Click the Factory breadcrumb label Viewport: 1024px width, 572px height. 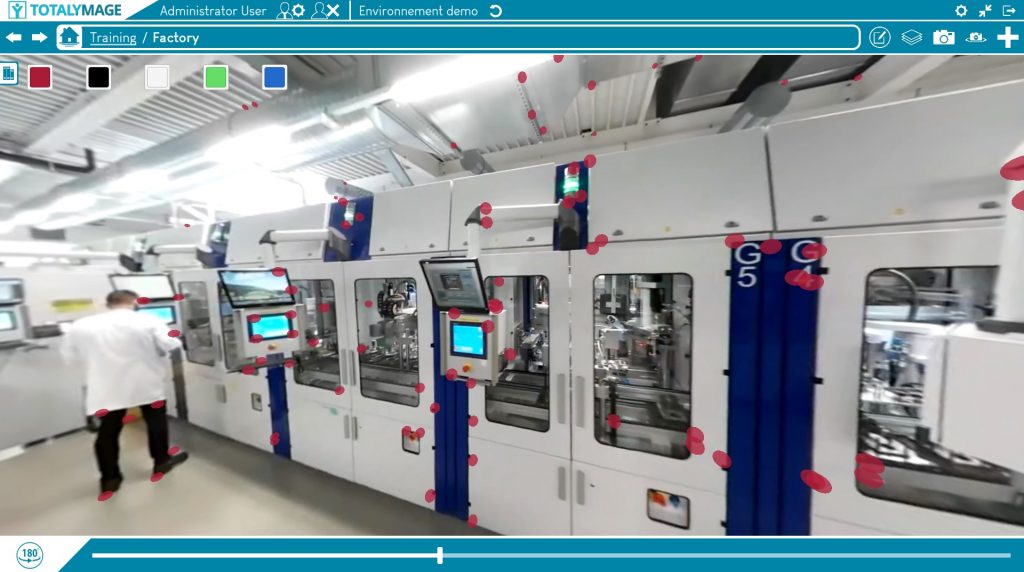click(x=176, y=38)
